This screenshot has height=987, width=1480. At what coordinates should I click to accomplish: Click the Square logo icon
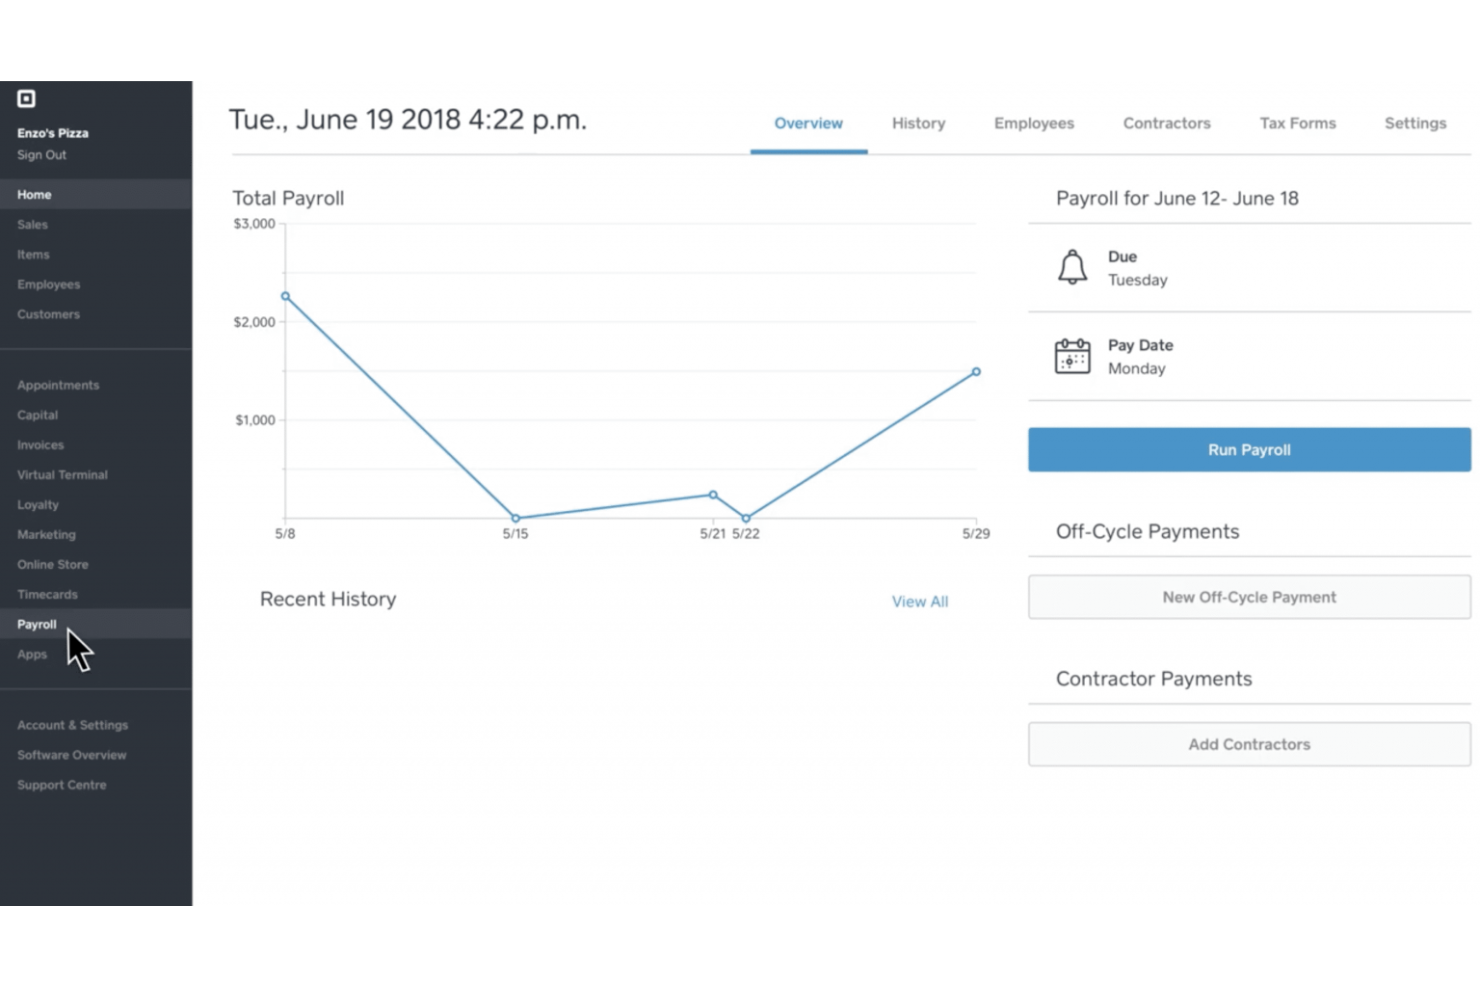point(26,98)
